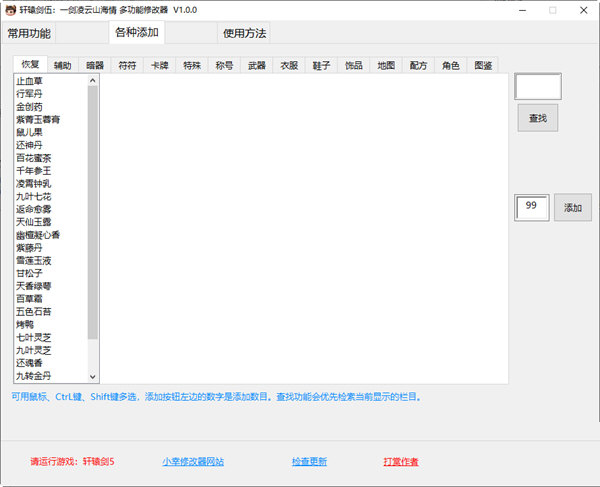This screenshot has height=487, width=600.
Task: Open the 鞋子 category tab
Action: tap(321, 65)
